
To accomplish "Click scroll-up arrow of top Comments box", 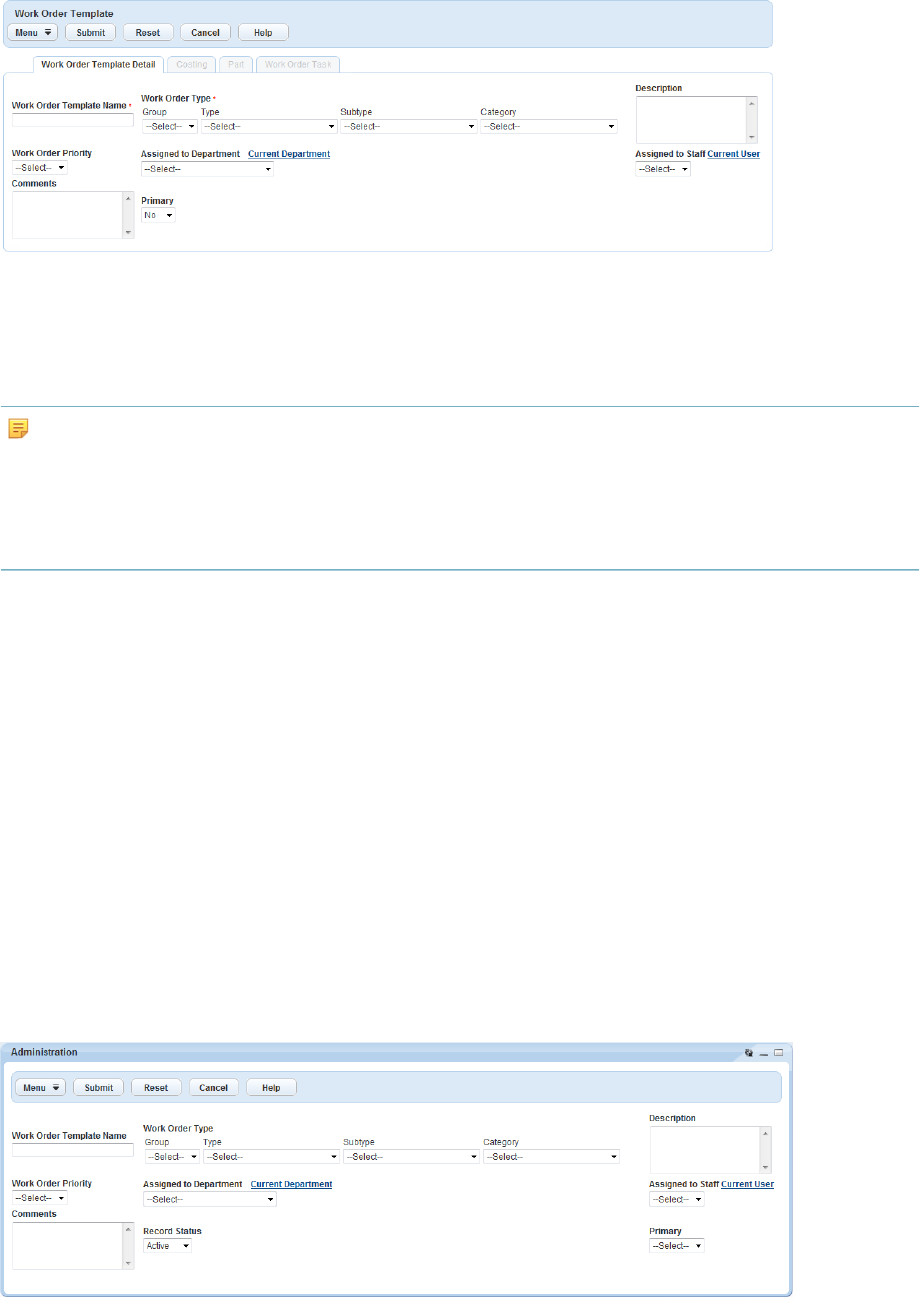I will click(128, 197).
